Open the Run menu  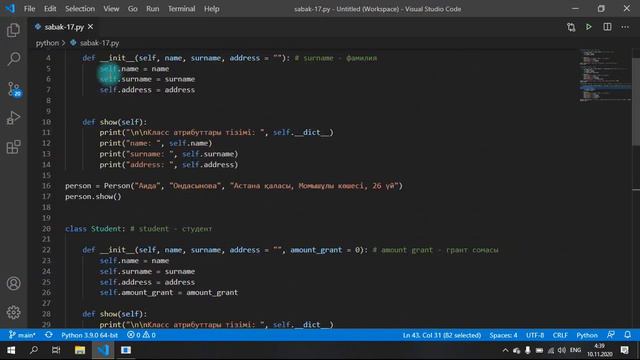(153, 9)
